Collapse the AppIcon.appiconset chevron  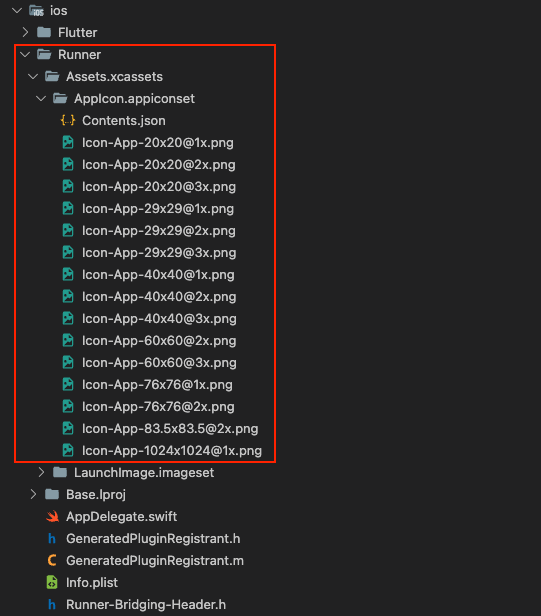[41, 99]
